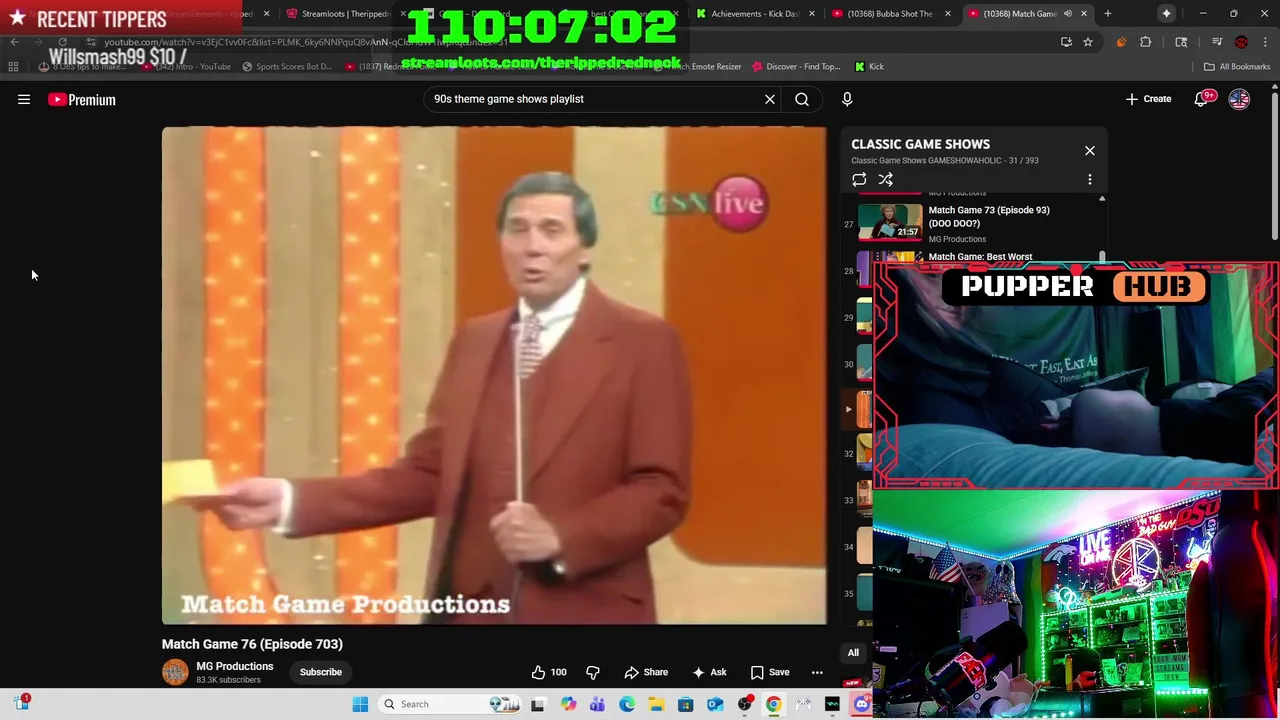Open the MG Productions channel name link
This screenshot has height=720, width=1280.
coord(235,666)
